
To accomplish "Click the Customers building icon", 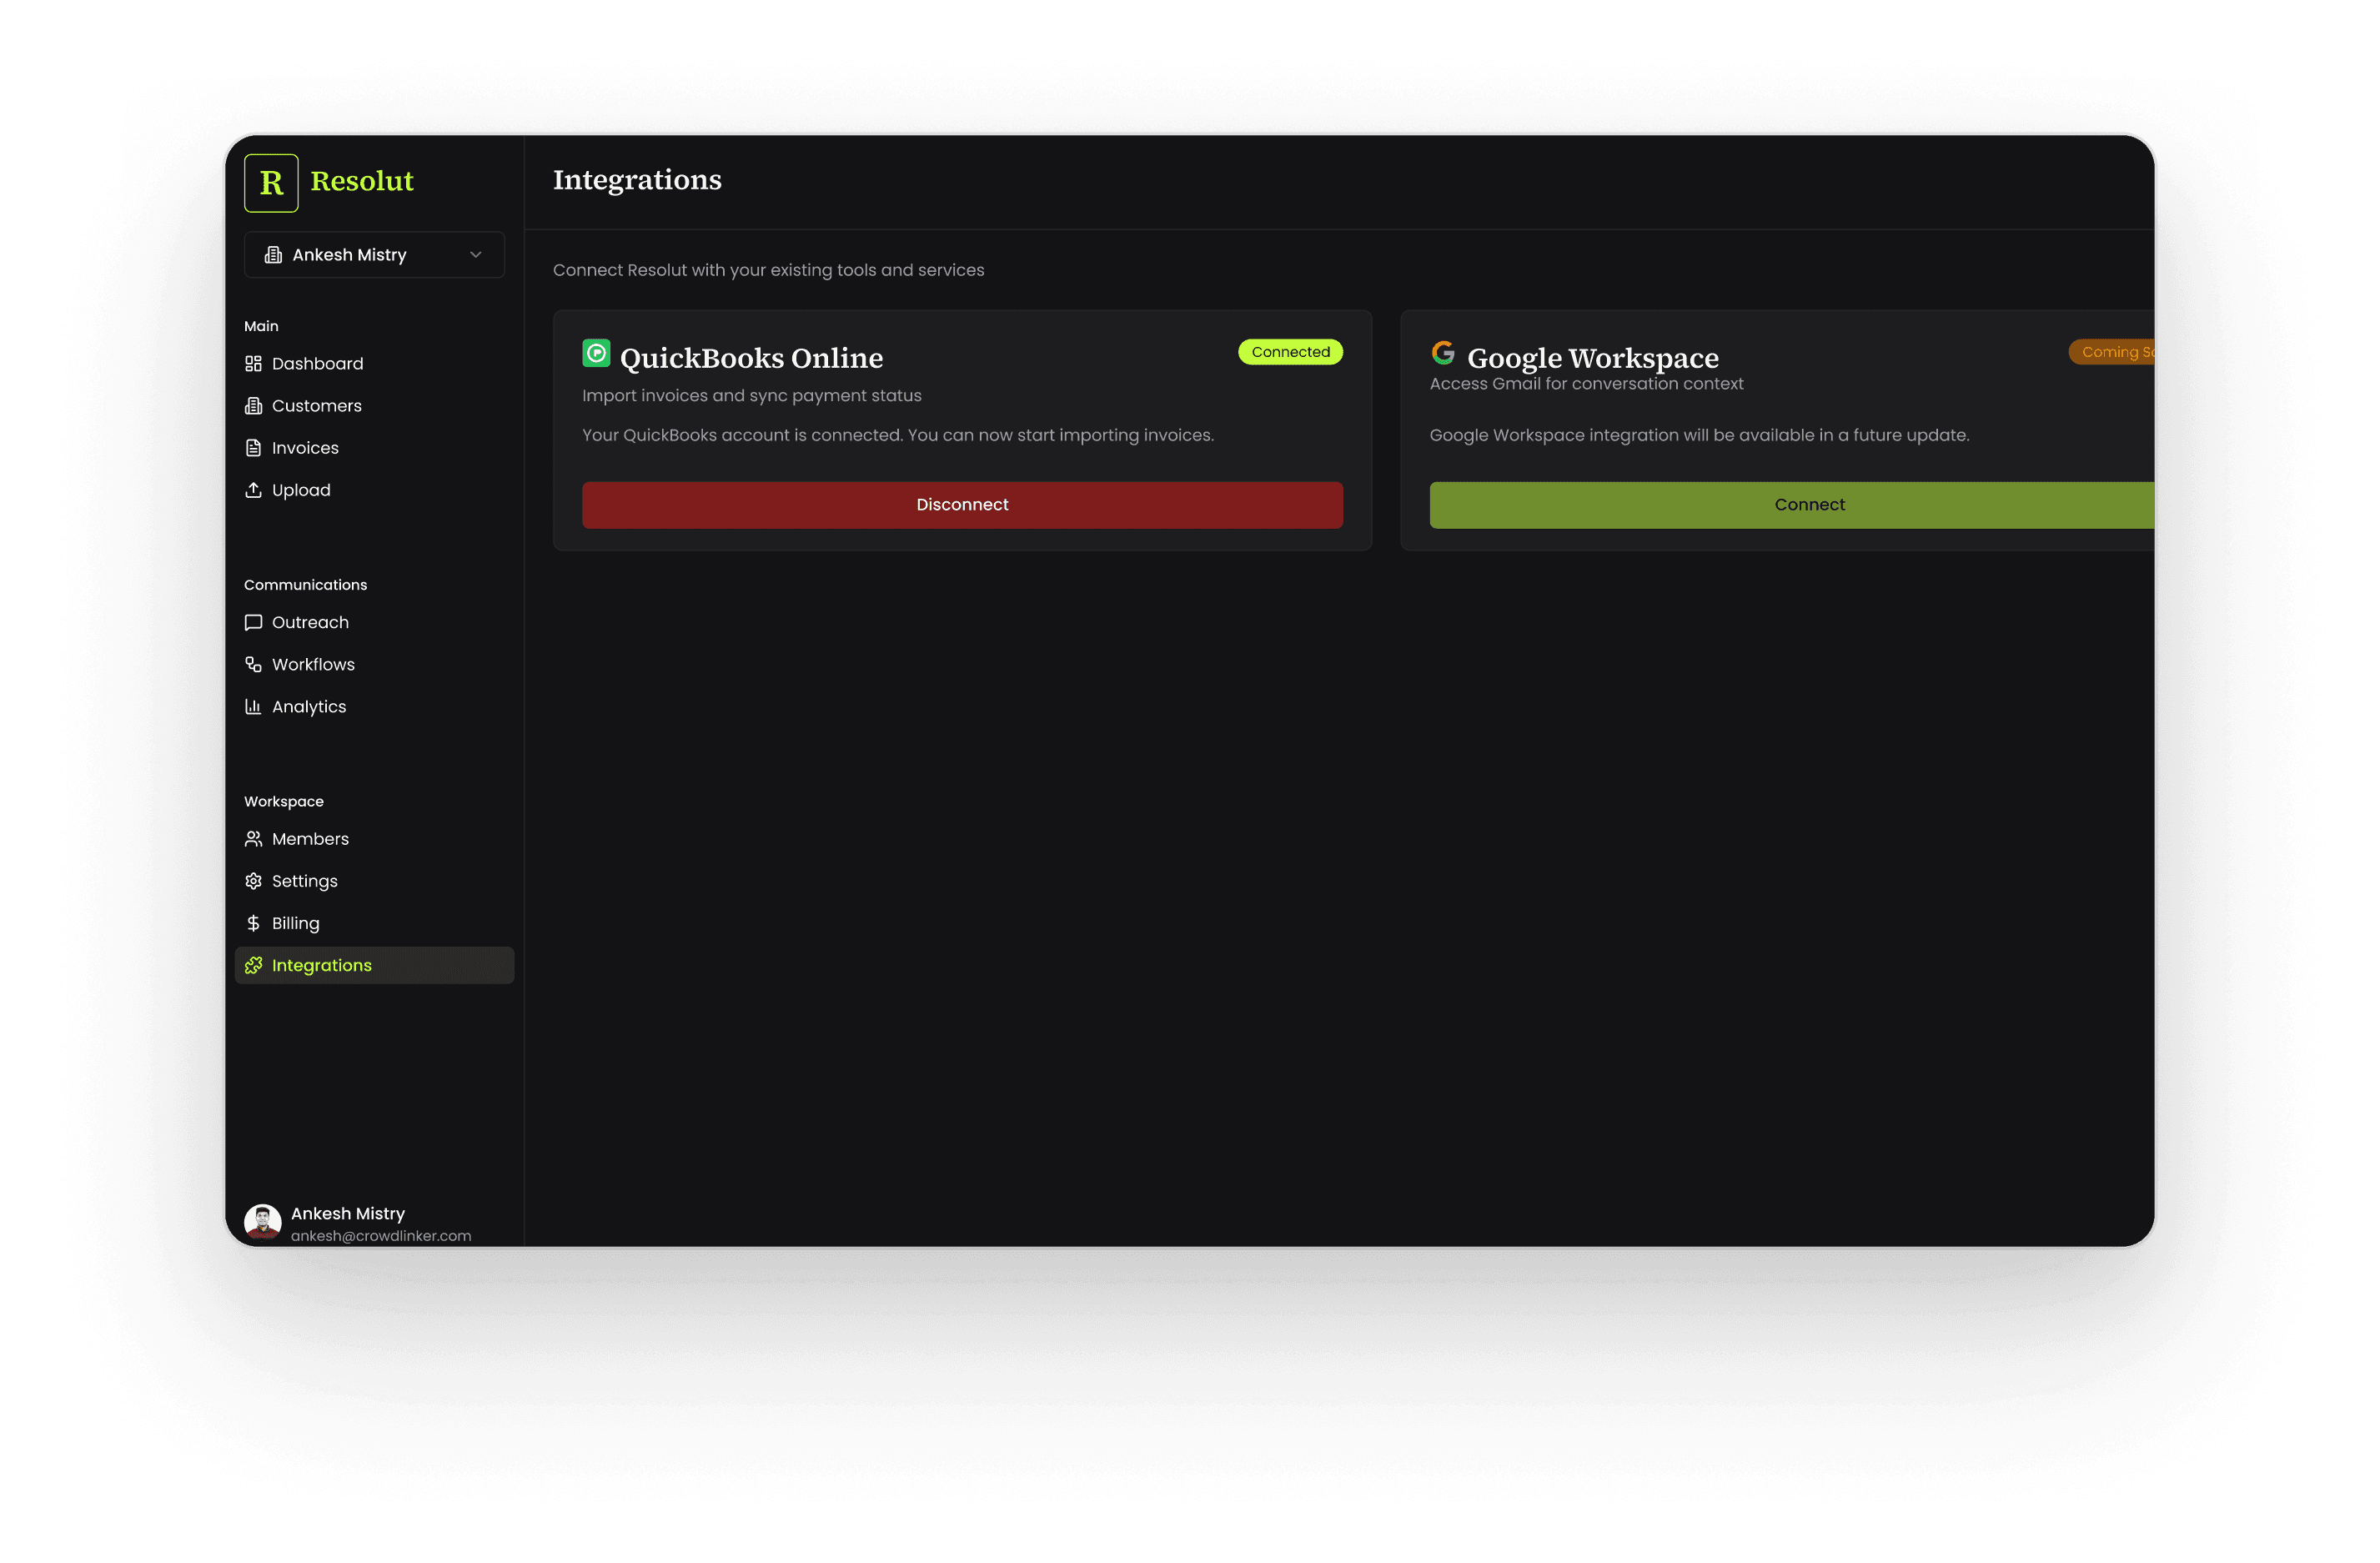I will [253, 406].
